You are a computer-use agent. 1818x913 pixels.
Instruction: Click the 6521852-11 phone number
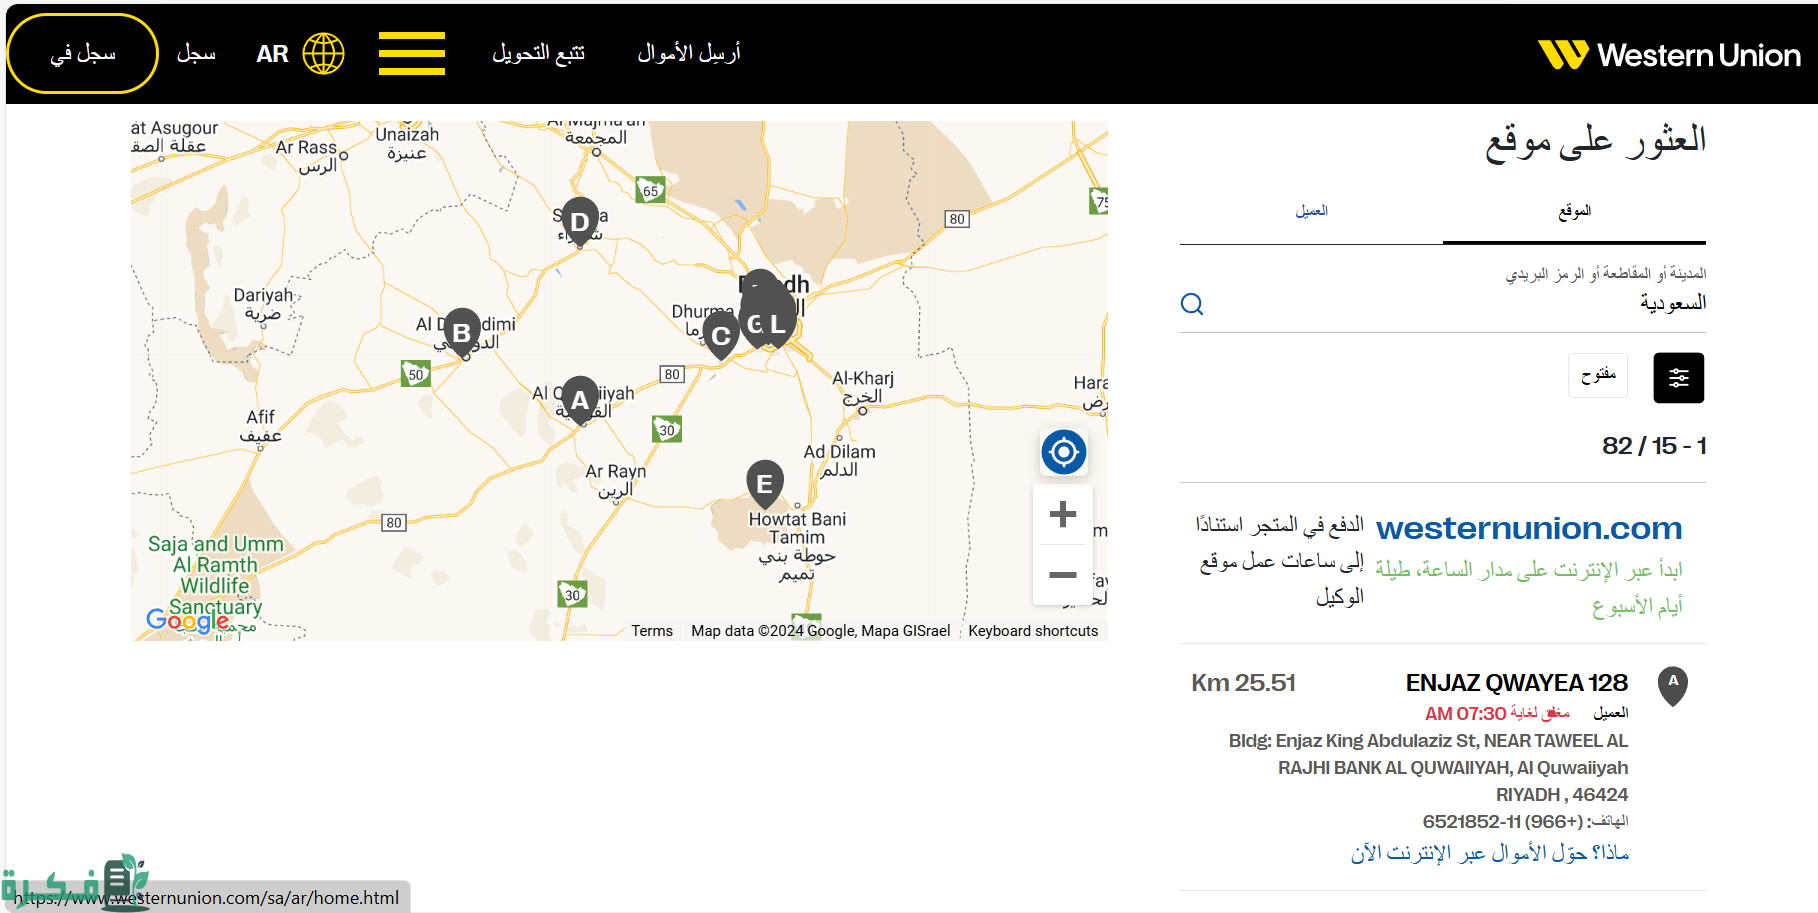(1503, 822)
